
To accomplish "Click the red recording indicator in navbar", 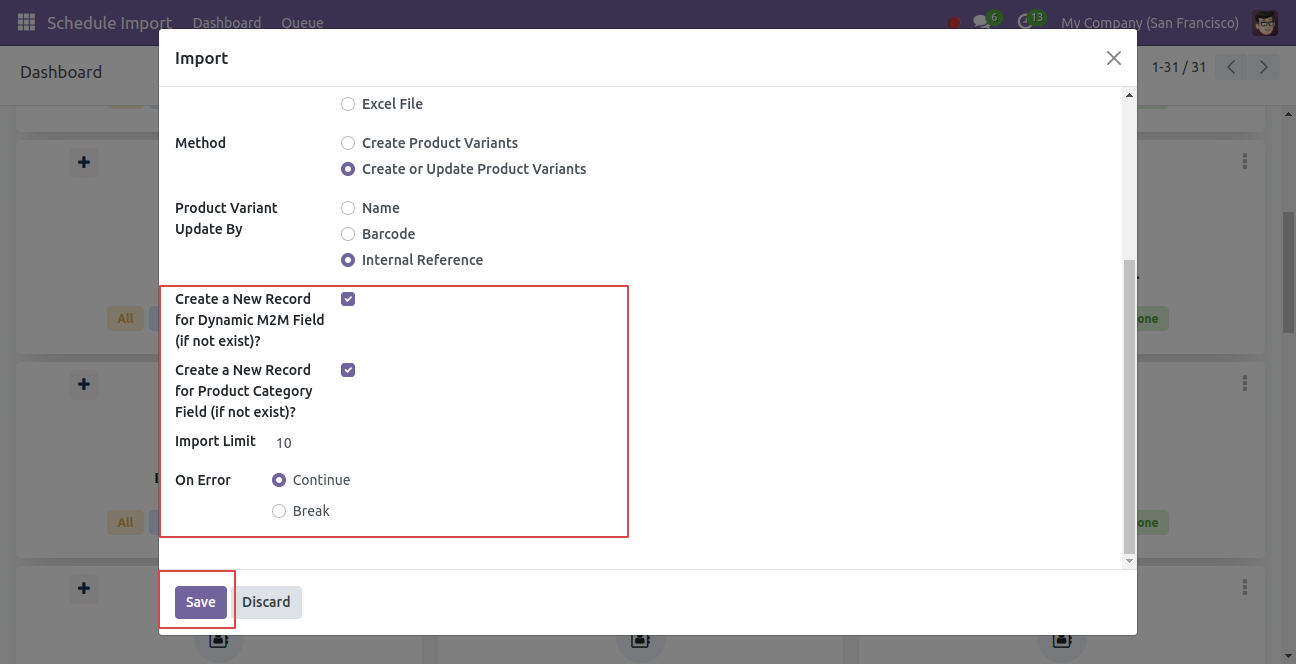I will coord(955,23).
